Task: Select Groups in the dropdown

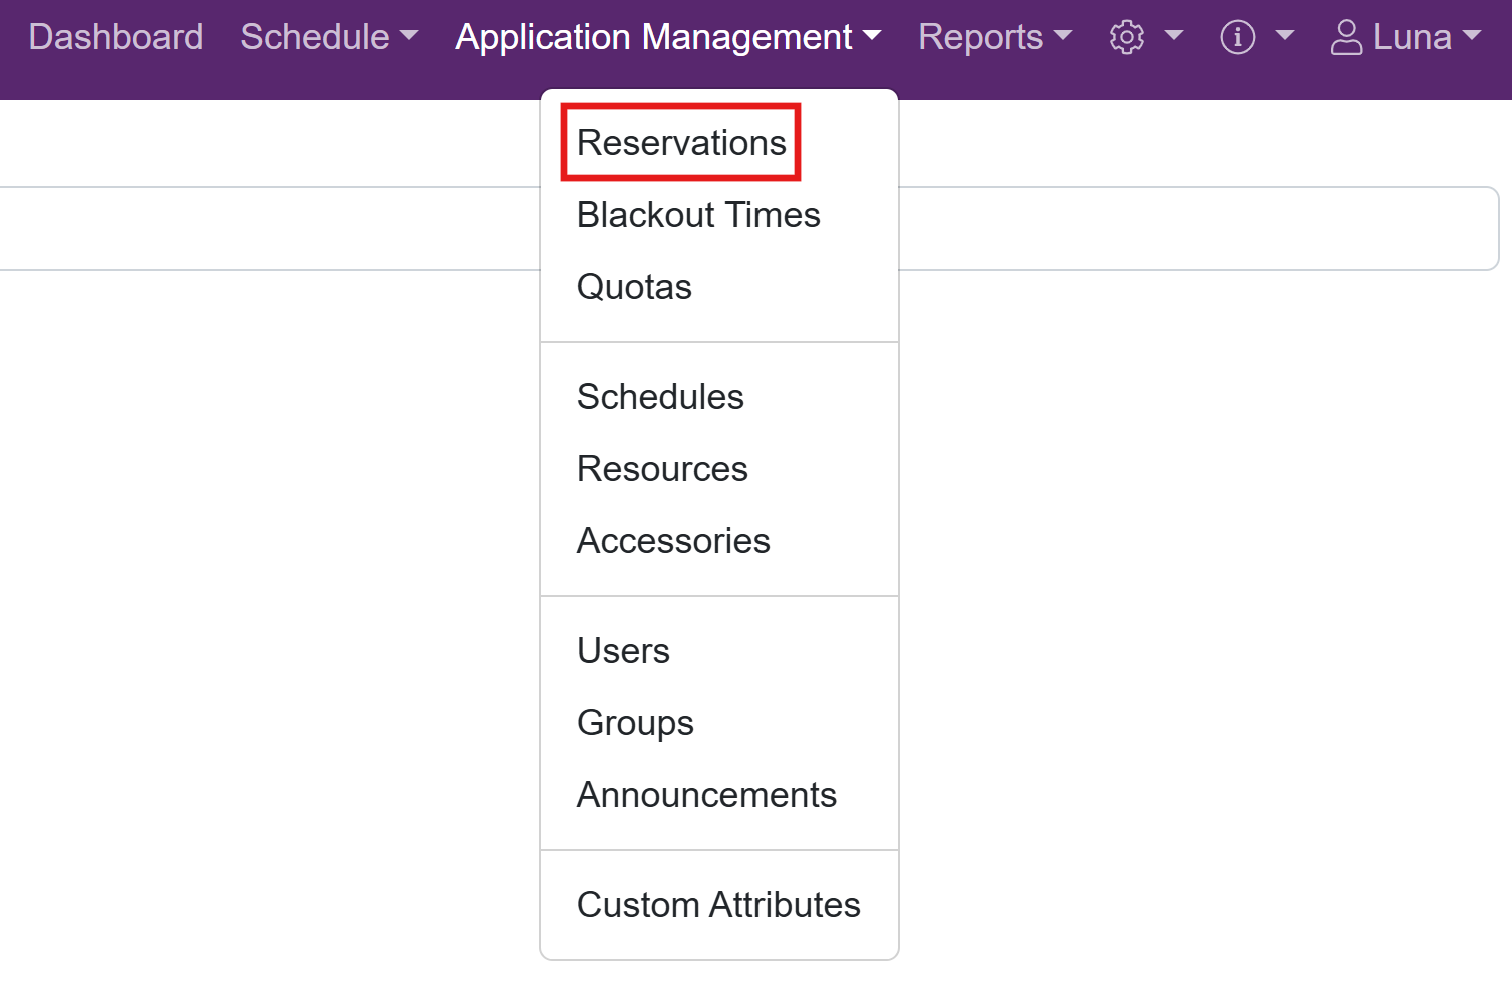Action: 635,723
